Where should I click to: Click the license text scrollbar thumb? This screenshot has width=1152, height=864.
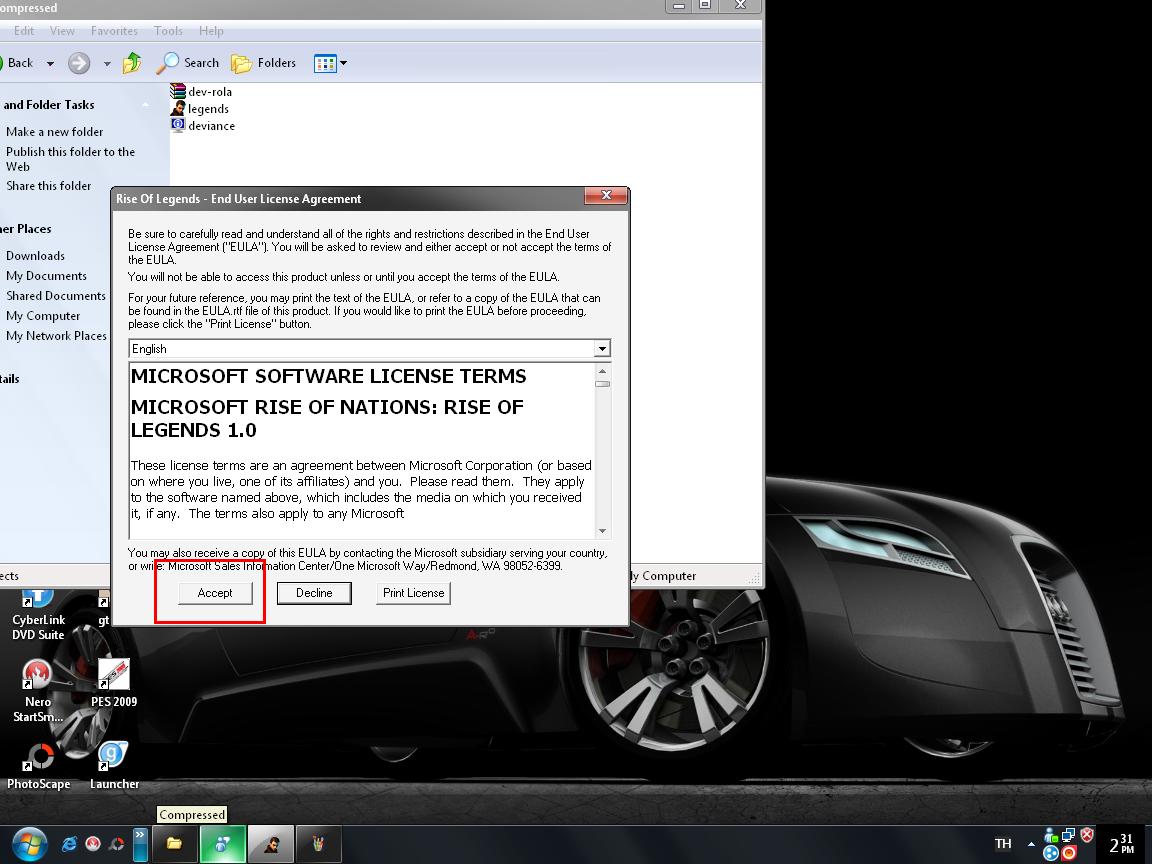pyautogui.click(x=602, y=384)
